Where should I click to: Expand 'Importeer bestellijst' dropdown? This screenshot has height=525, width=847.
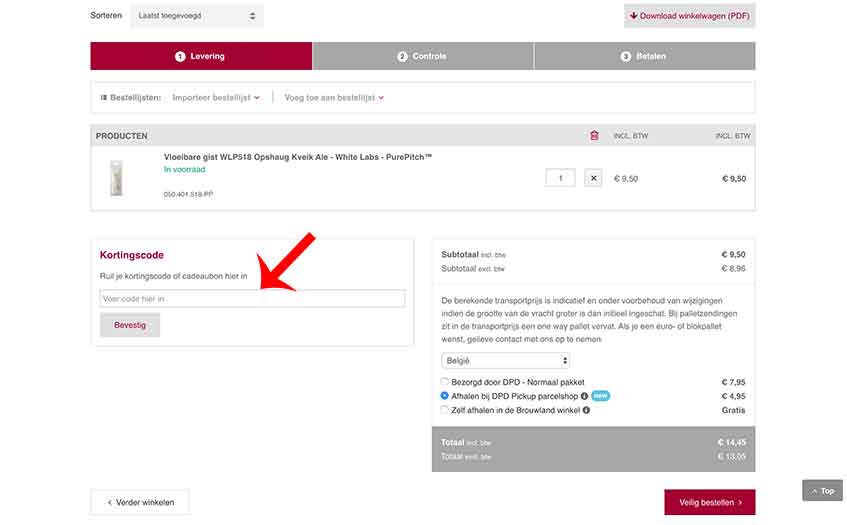[216, 98]
